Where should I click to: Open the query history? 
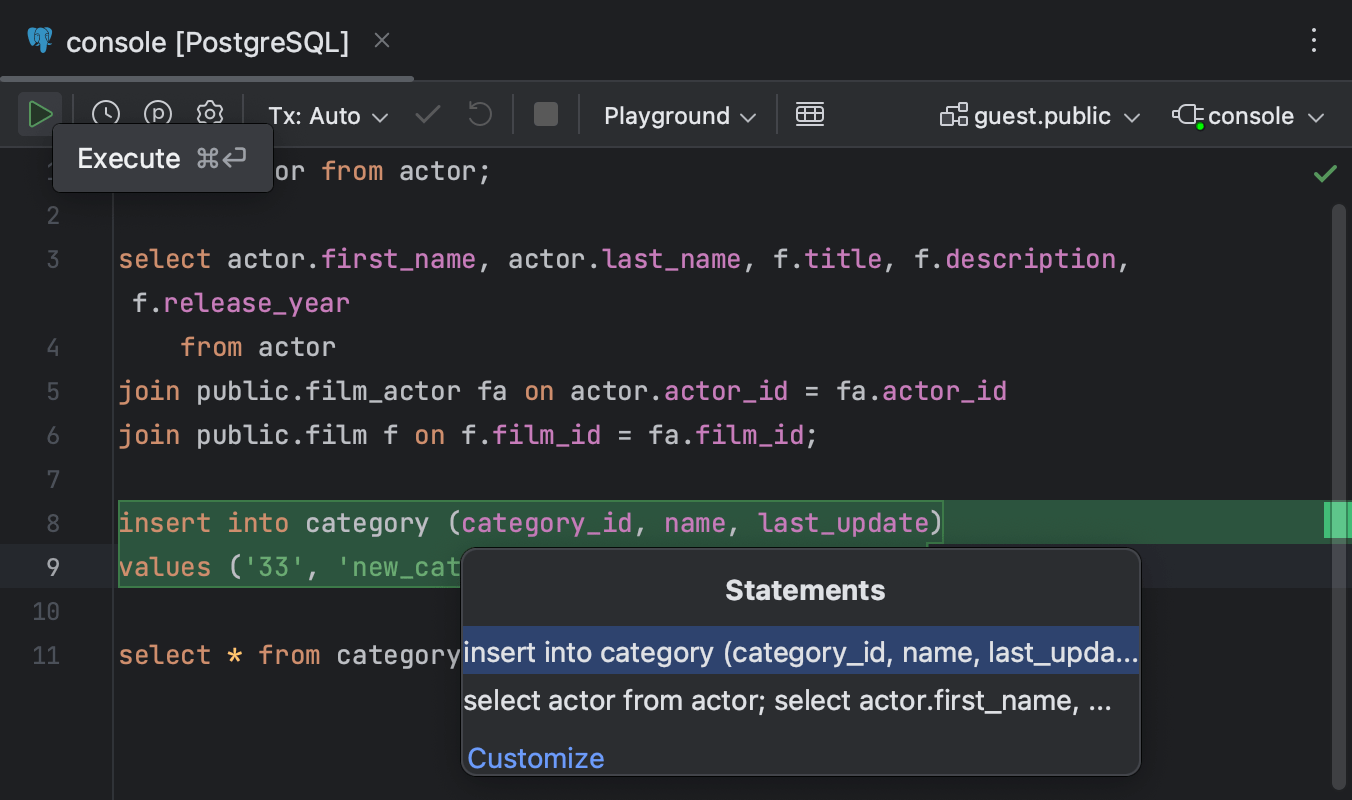coord(106,114)
